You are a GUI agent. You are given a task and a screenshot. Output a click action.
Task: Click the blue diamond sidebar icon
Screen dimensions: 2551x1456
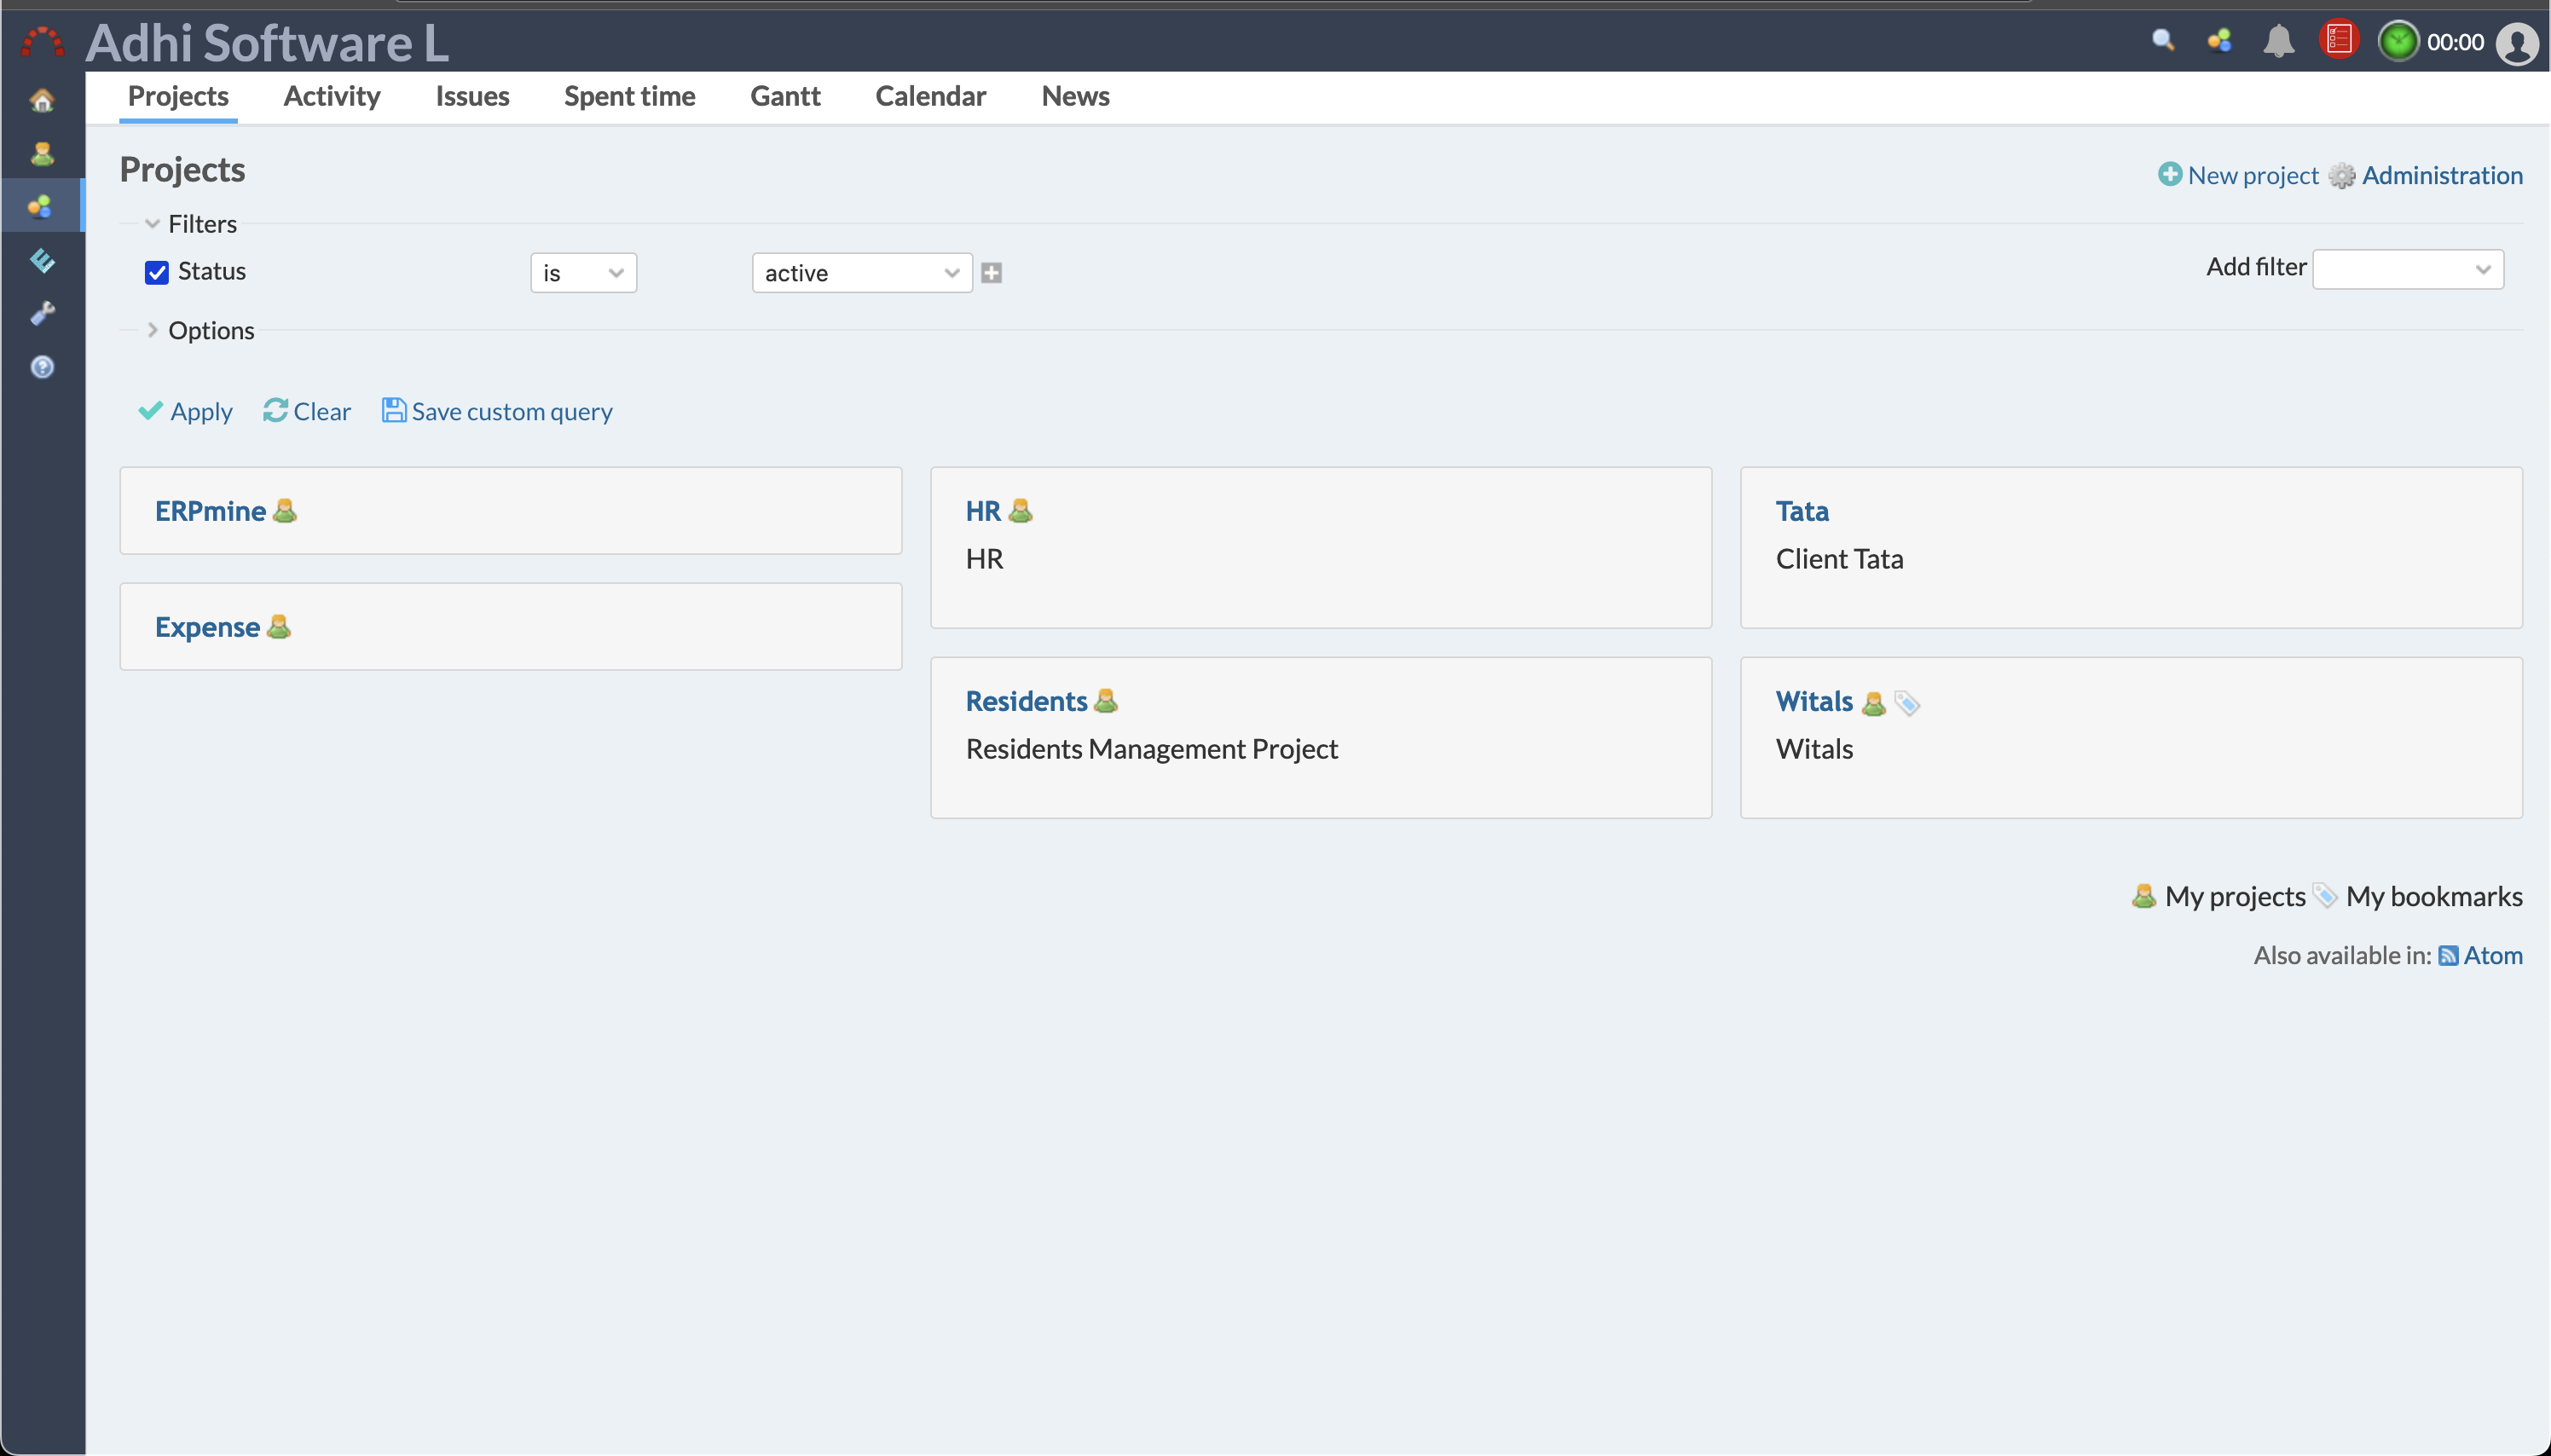pos(42,260)
